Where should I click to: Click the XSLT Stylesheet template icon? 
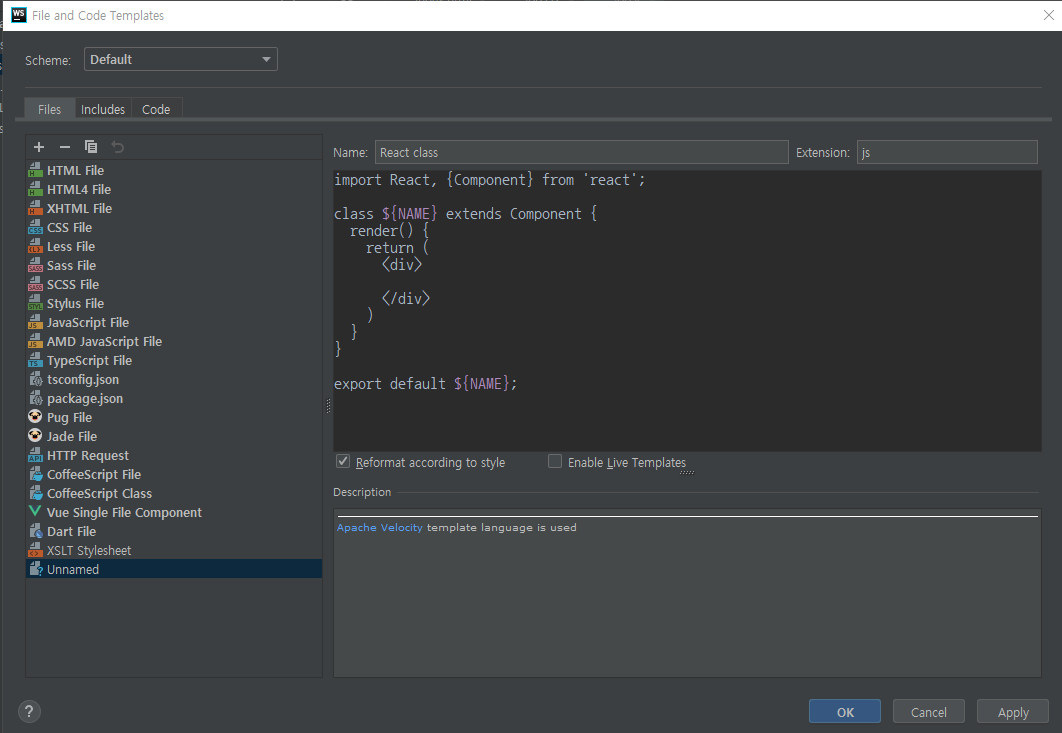pyautogui.click(x=35, y=550)
